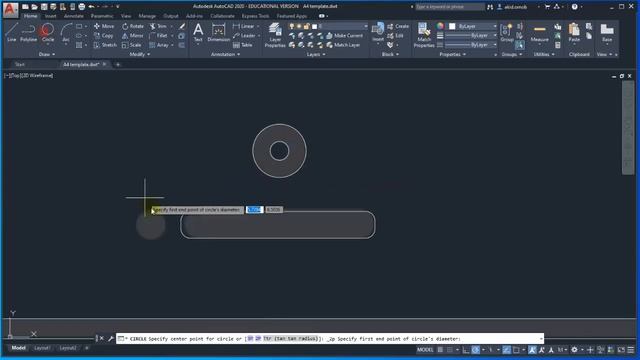Click the command line input
Viewport: 640px width, 360px height.
coord(330,339)
